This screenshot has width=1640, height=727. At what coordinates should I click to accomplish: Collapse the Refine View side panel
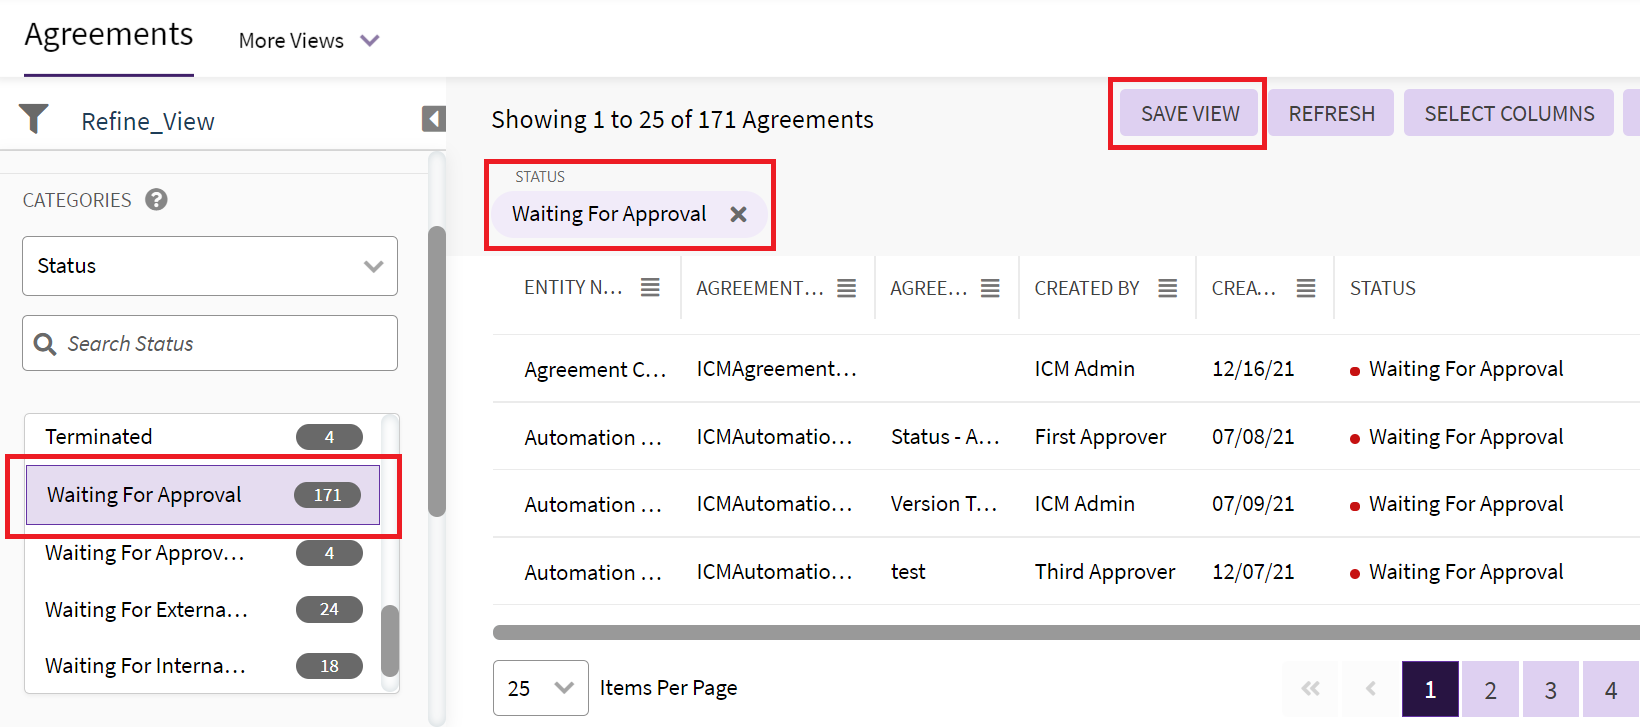(x=433, y=119)
